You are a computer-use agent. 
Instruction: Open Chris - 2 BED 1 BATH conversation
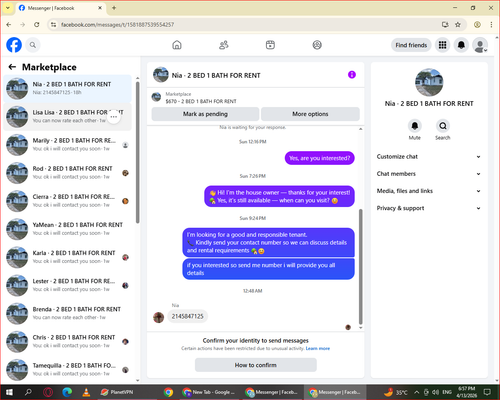[68, 341]
